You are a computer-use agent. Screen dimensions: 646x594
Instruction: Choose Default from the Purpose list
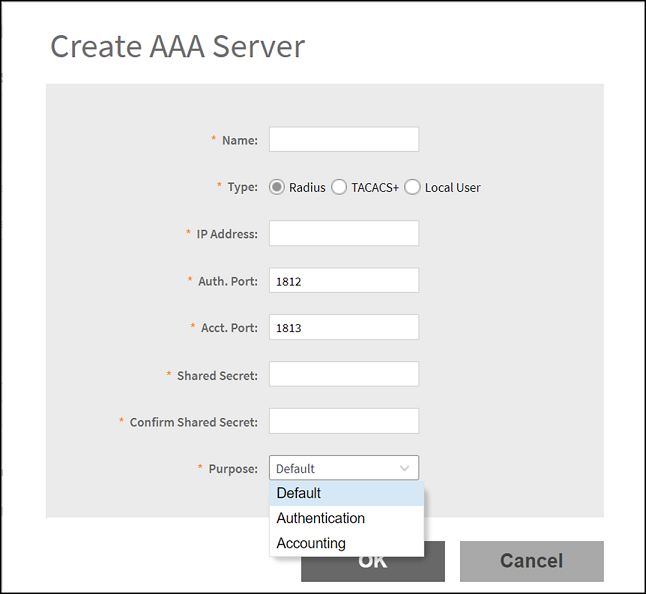coord(346,493)
